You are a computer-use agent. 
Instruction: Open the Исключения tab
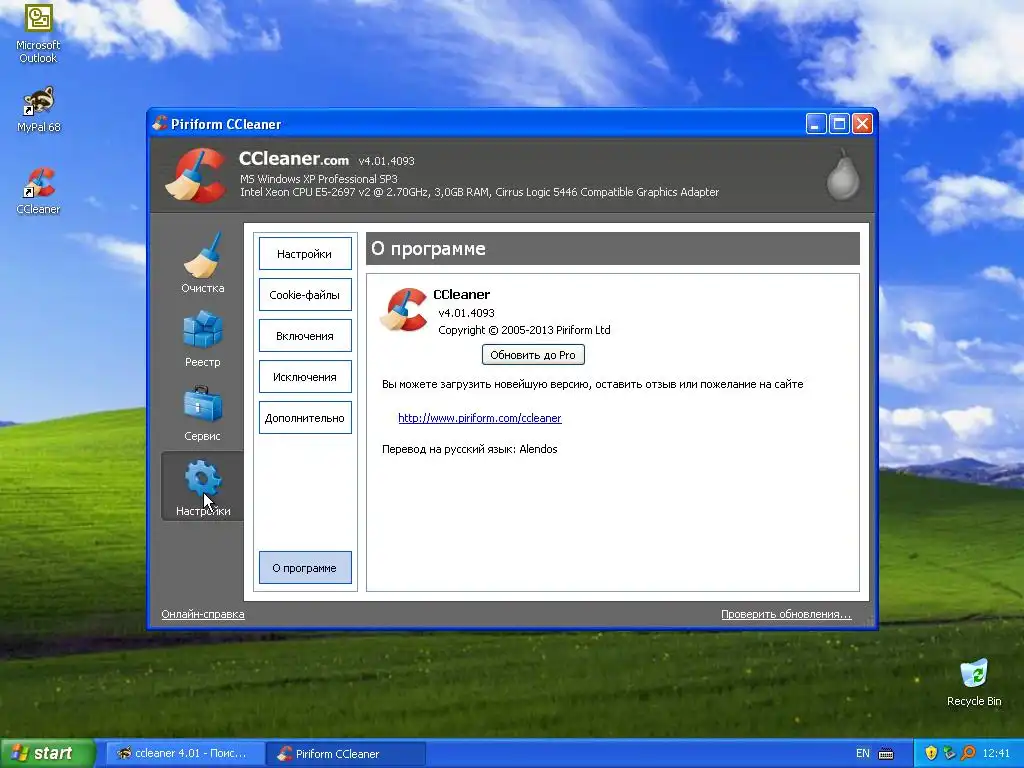[305, 377]
